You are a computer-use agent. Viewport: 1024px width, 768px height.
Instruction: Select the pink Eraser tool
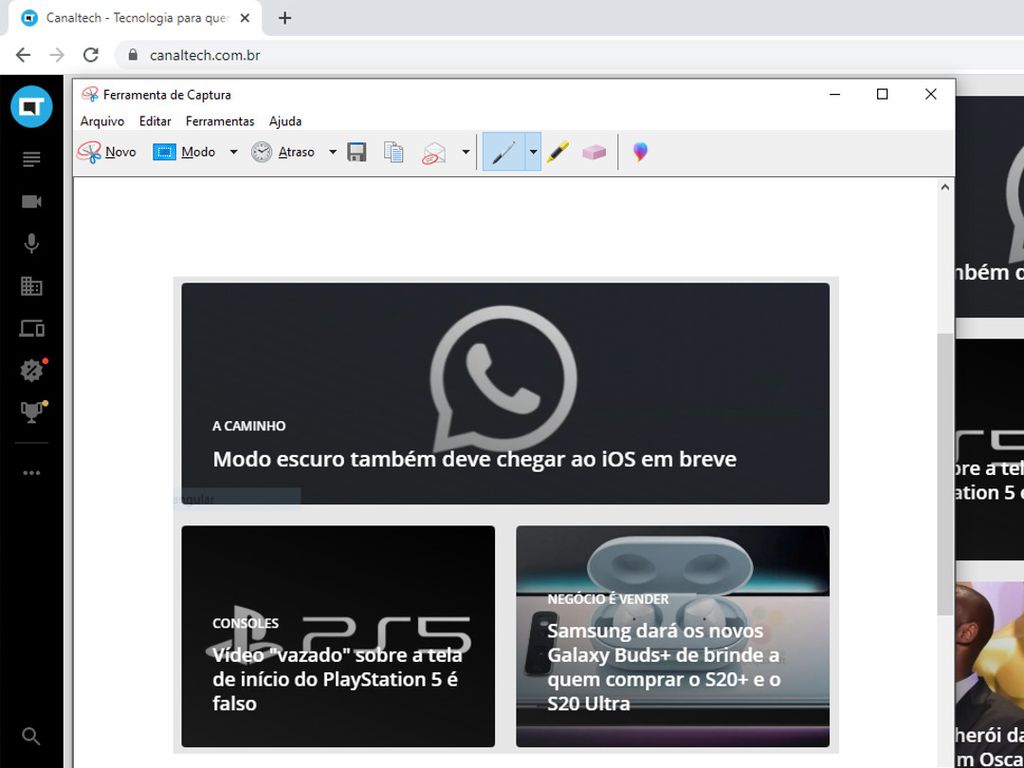click(594, 152)
